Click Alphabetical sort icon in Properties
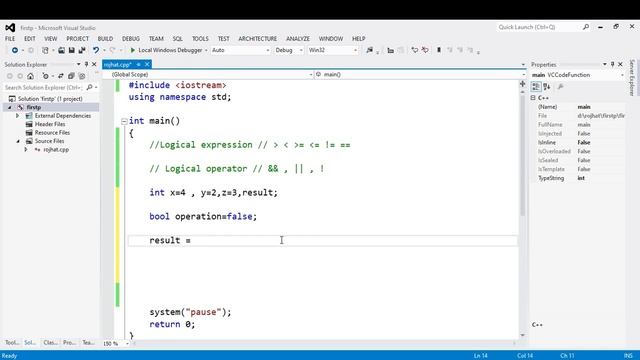The width and height of the screenshot is (640, 360). pyautogui.click(x=547, y=87)
